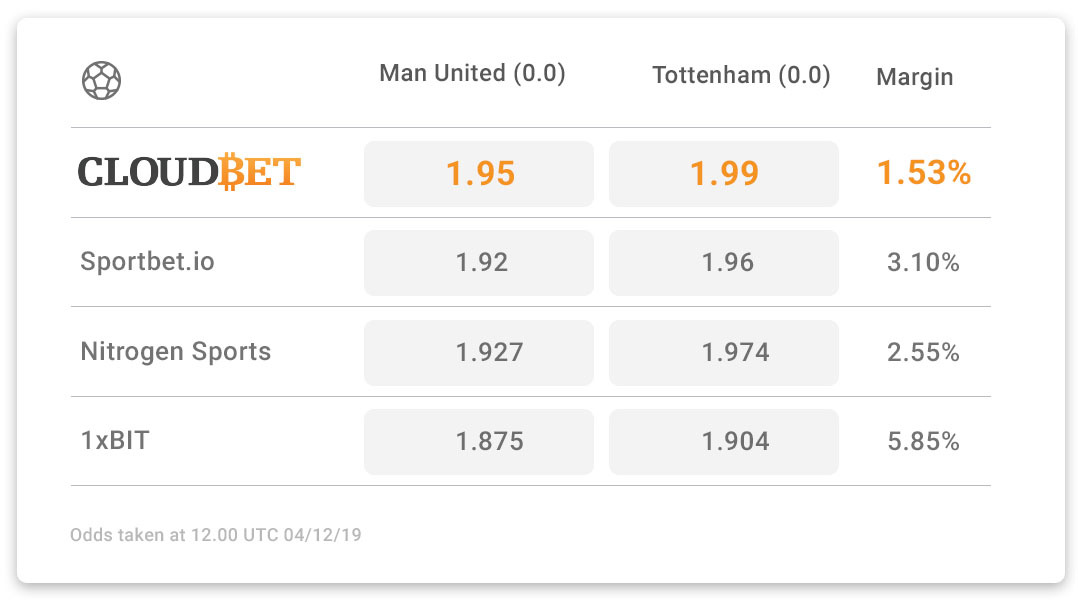Open the Sportbet.io bookmaker row label
This screenshot has height=600, width=1078.
(147, 262)
